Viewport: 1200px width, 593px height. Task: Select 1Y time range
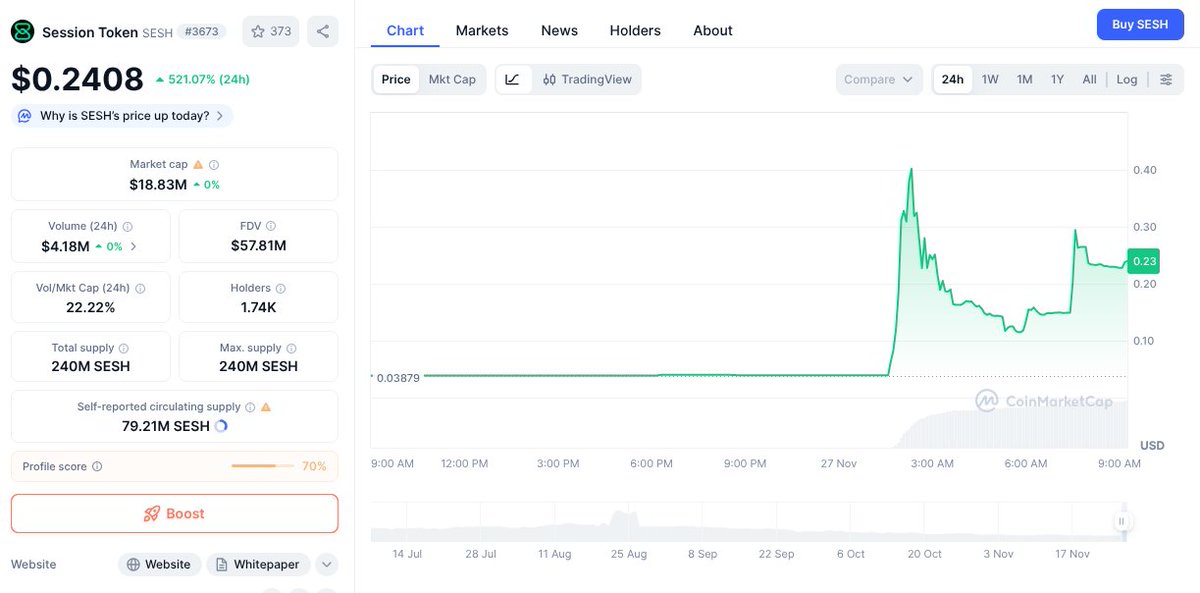tap(1057, 79)
